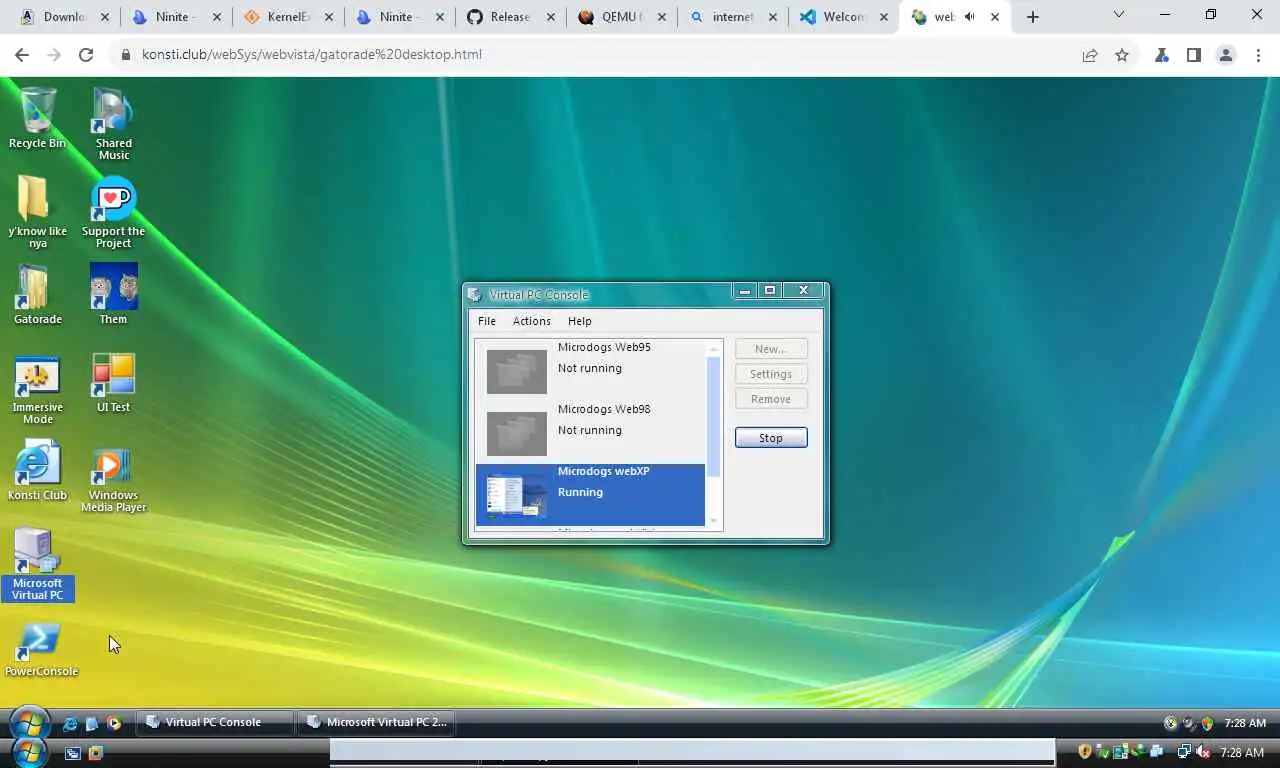
Task: Click the webXP machine thumbnail
Action: [516, 495]
